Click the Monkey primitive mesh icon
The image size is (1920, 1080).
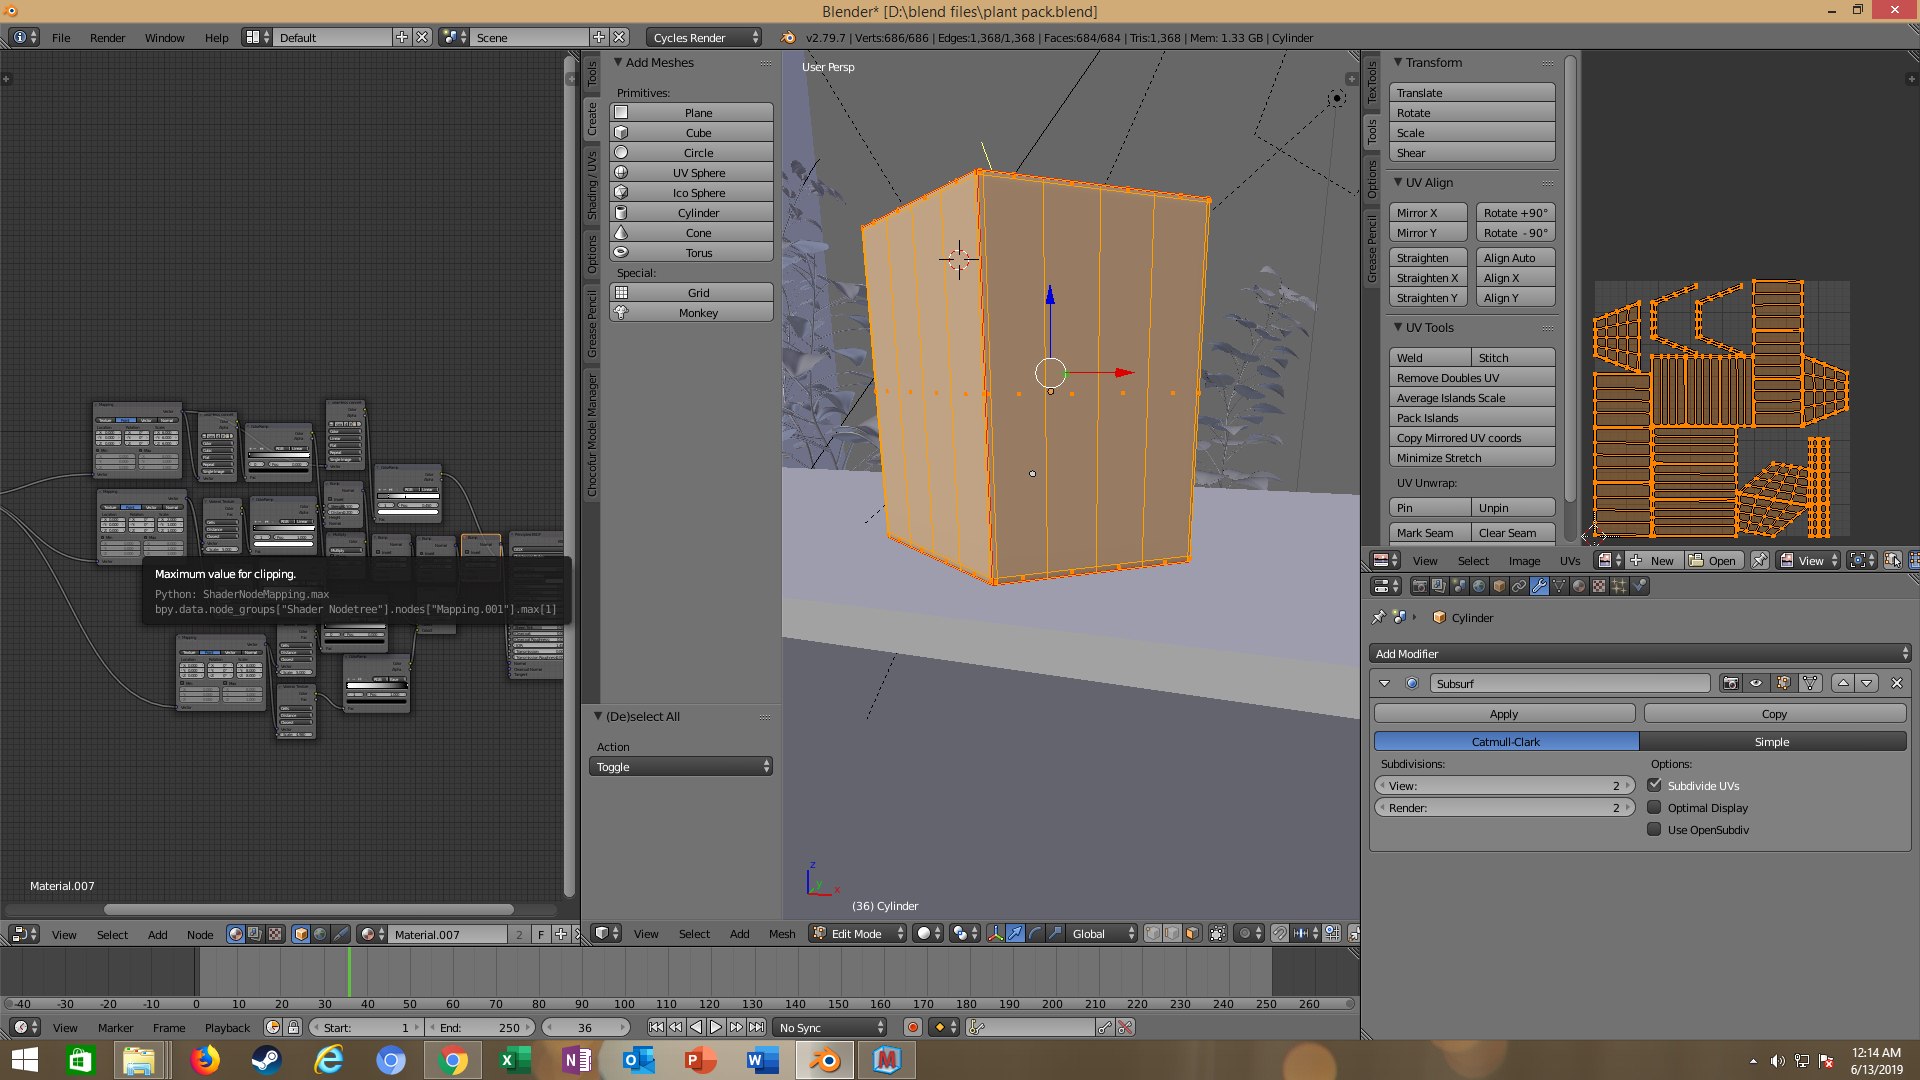coord(621,313)
